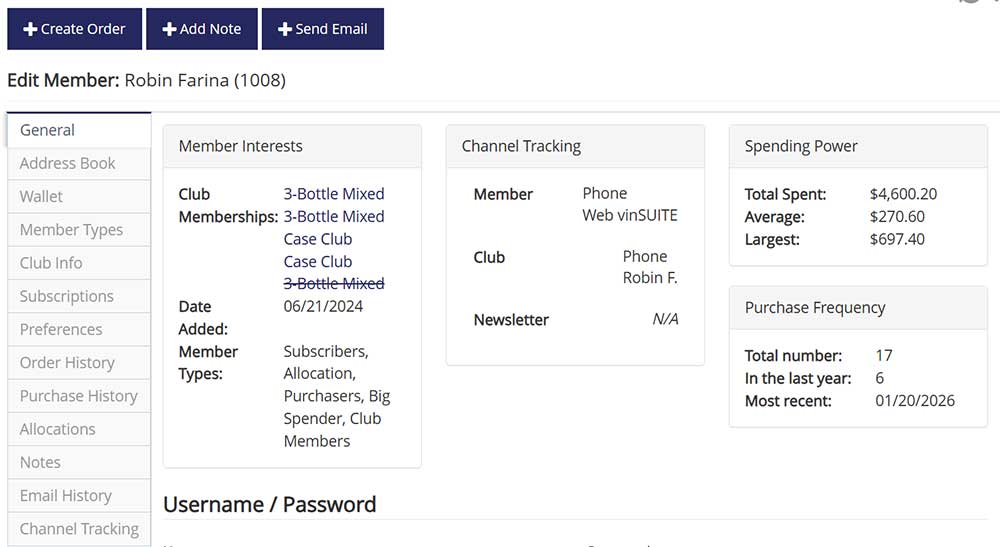This screenshot has width=1000, height=547.
Task: Open the Purchase History tab
Action: [79, 395]
